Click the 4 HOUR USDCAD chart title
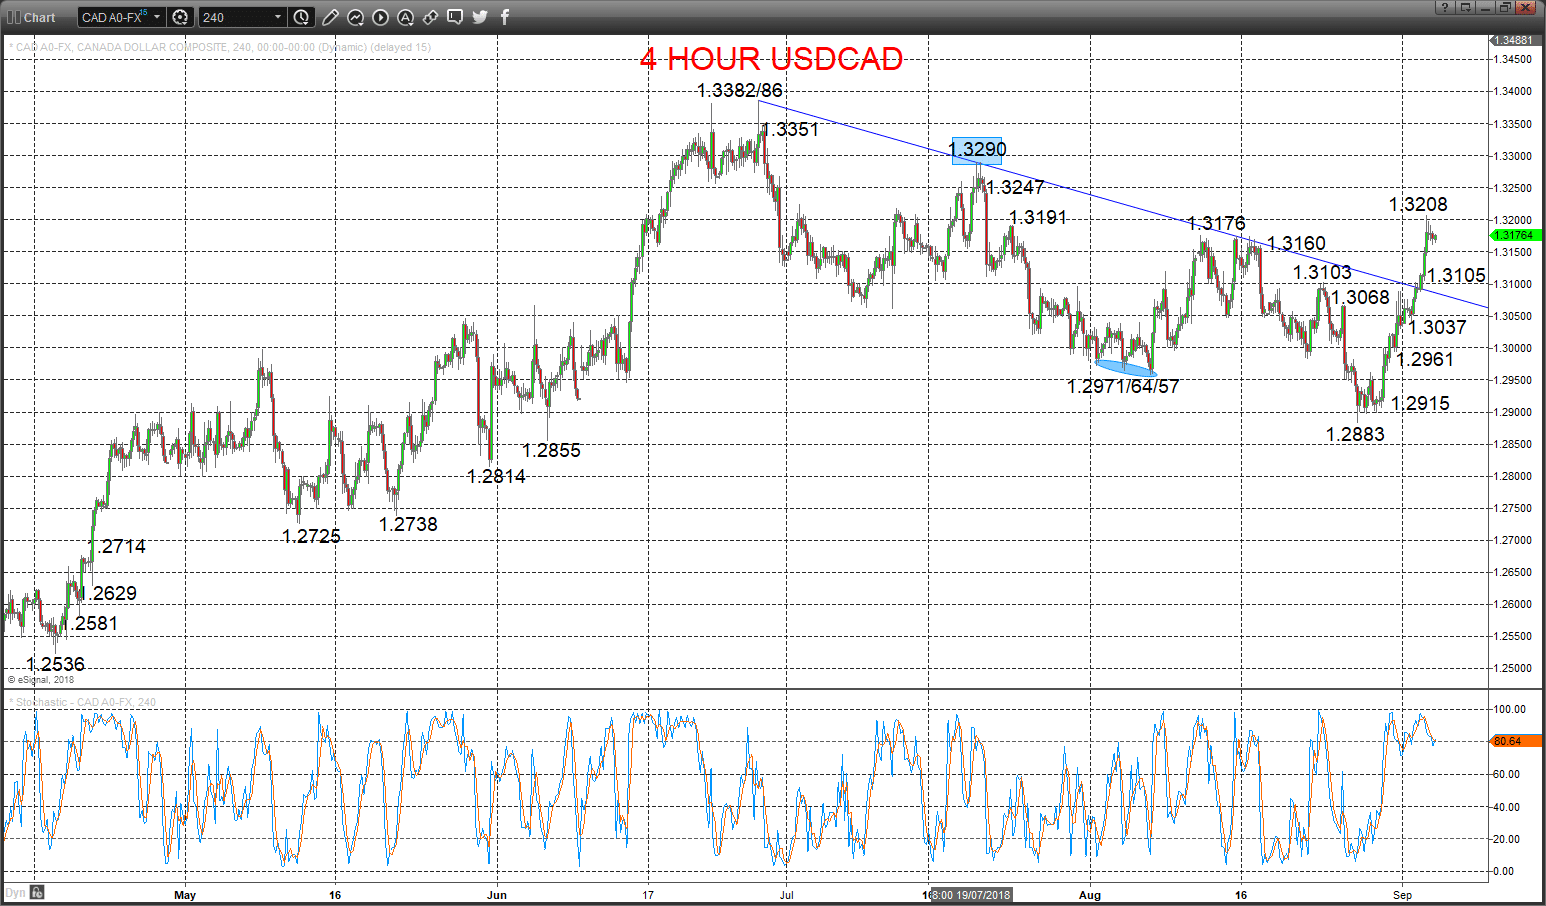This screenshot has width=1546, height=906. pyautogui.click(x=771, y=59)
